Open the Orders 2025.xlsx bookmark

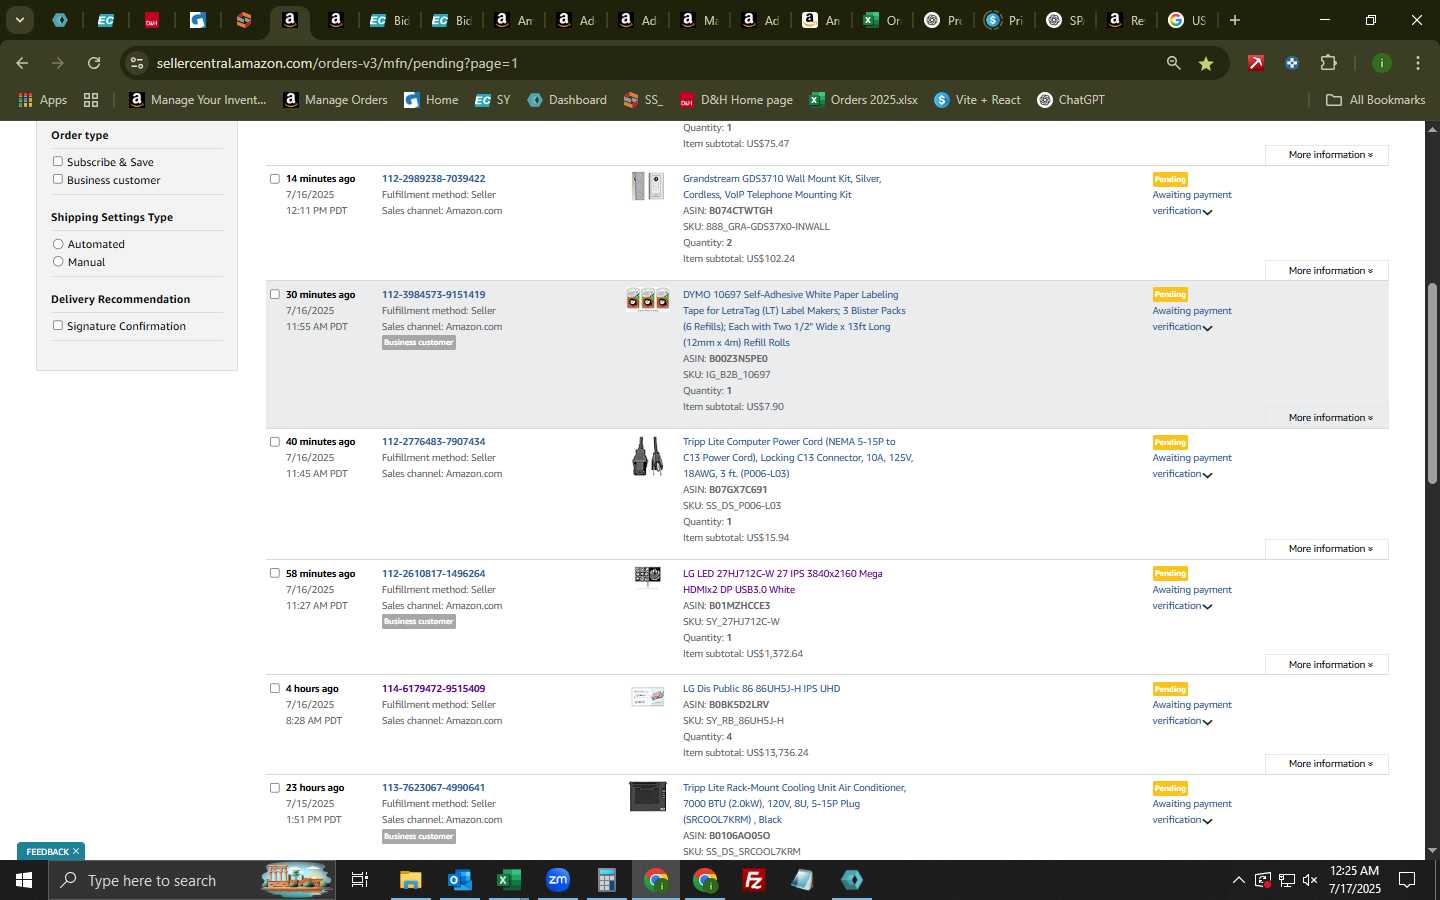(863, 100)
